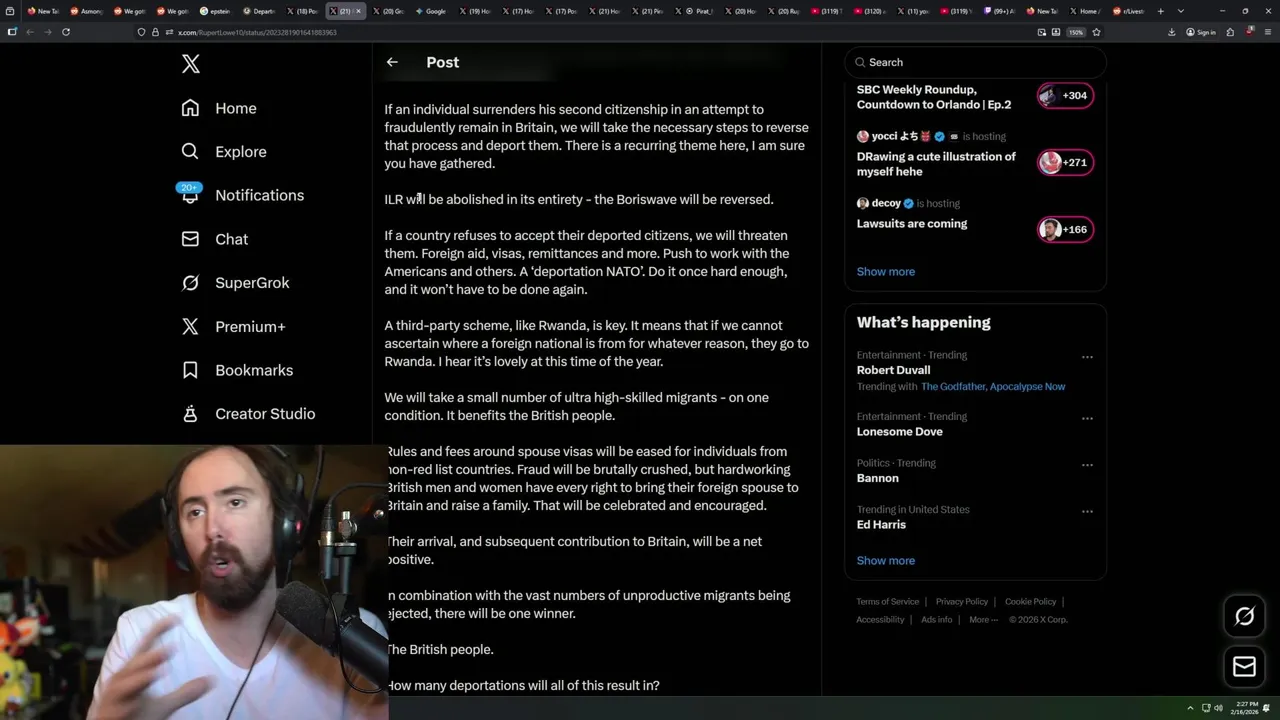The image size is (1280, 720).
Task: Click browser forward navigation arrow
Action: point(47,32)
